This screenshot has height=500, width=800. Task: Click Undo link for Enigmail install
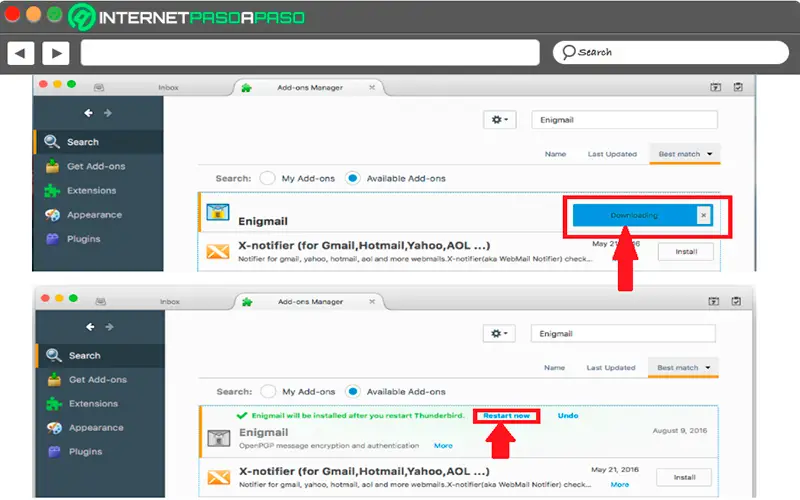pos(568,416)
